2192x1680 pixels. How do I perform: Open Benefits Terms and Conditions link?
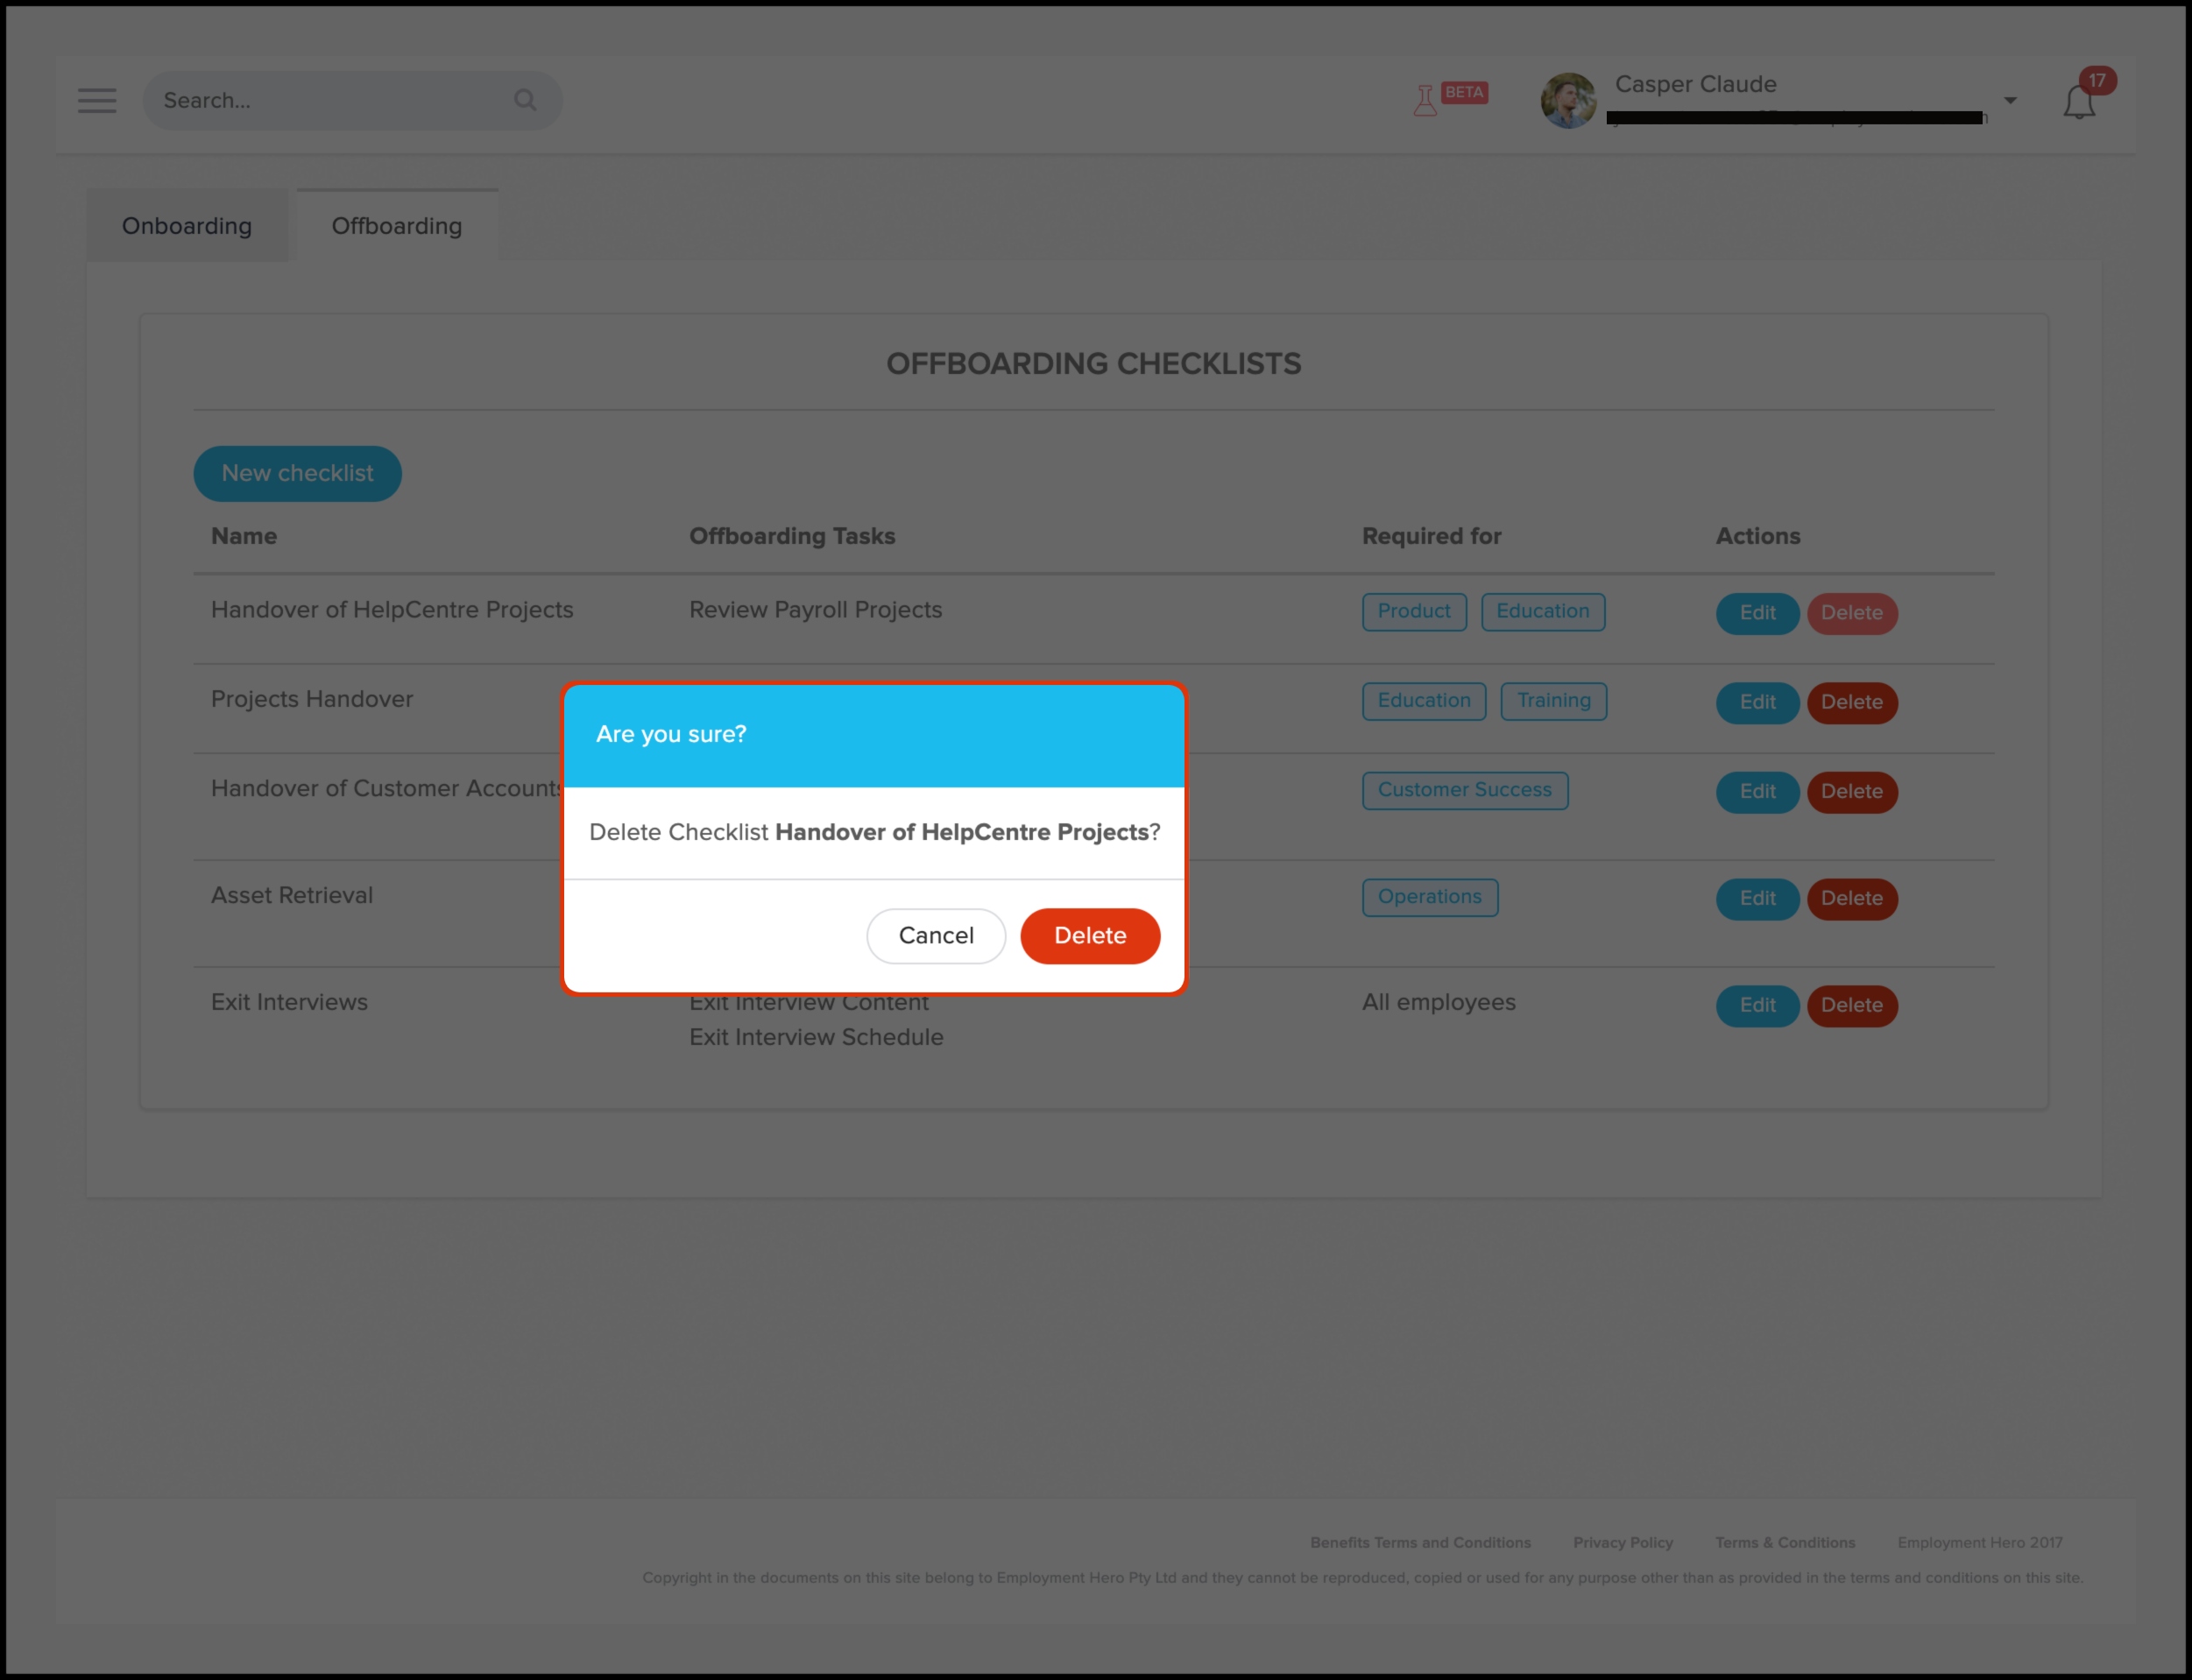tap(1420, 1542)
